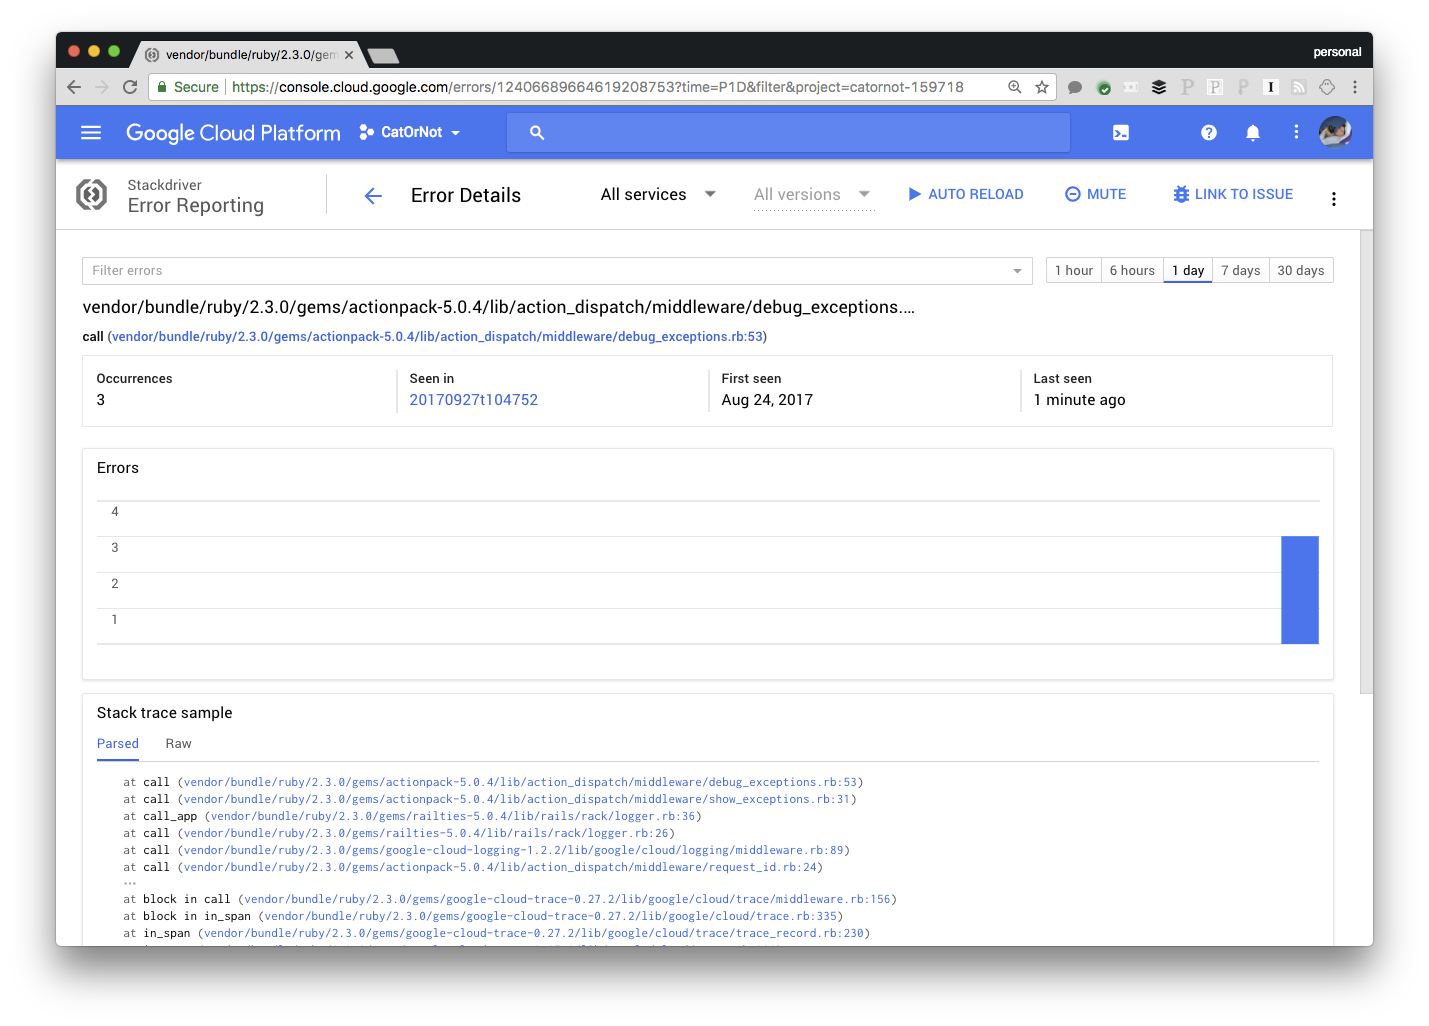Focus the Cloud Platform search bar
Viewport: 1429px width, 1026px height.
pos(788,132)
